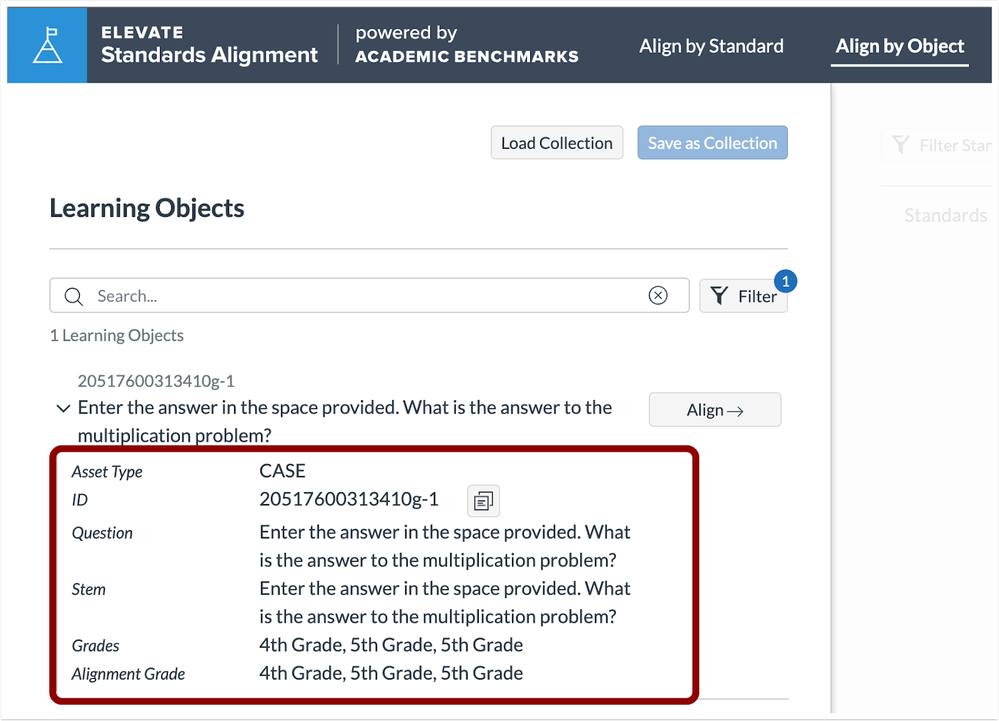
Task: Click the magnifying glass search icon
Action: click(x=74, y=296)
